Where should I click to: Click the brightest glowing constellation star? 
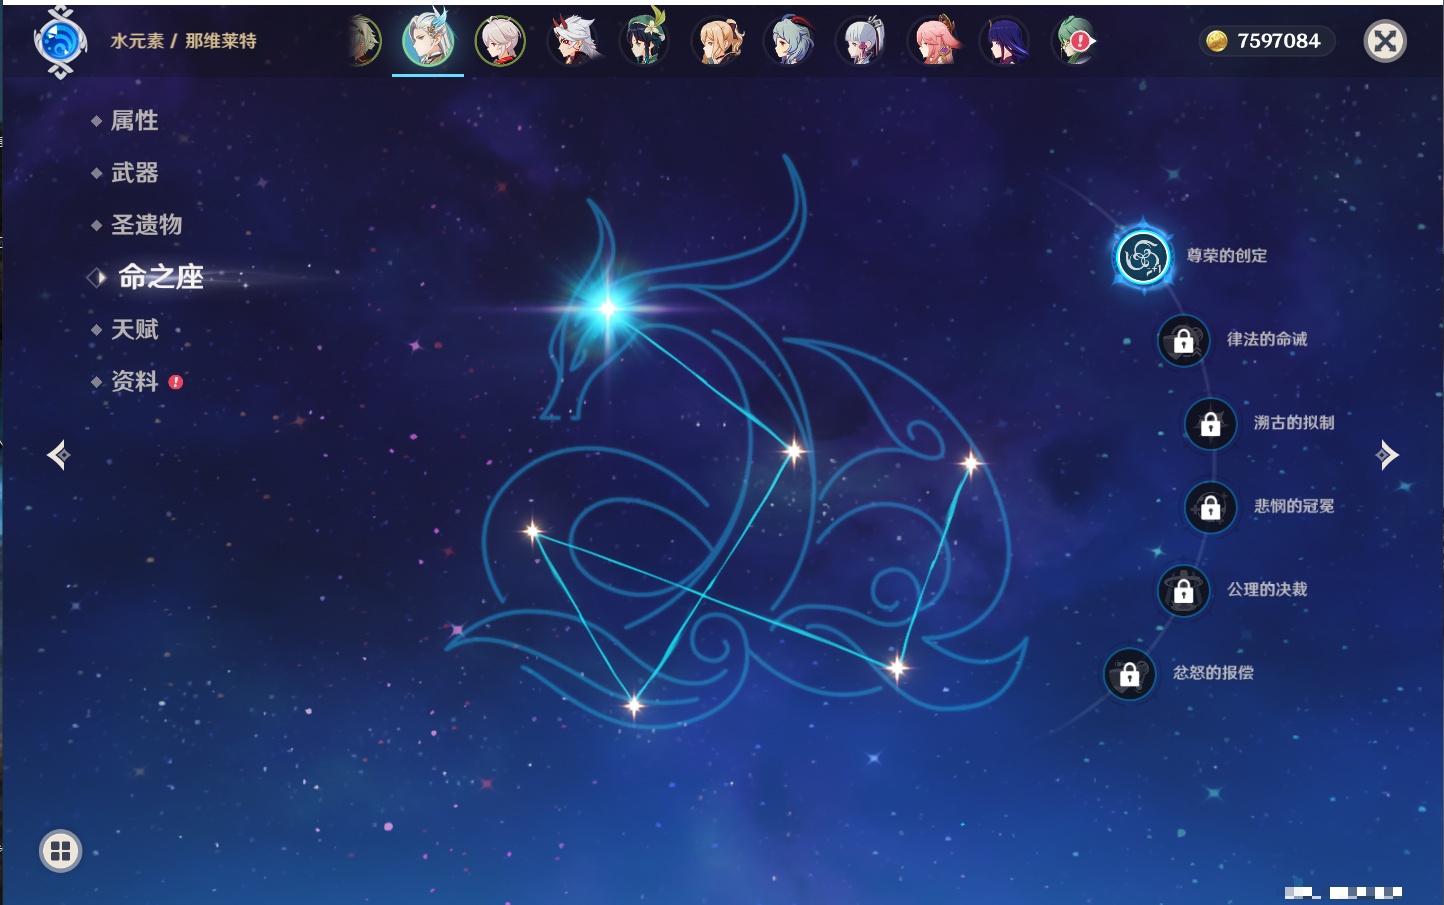tap(607, 308)
